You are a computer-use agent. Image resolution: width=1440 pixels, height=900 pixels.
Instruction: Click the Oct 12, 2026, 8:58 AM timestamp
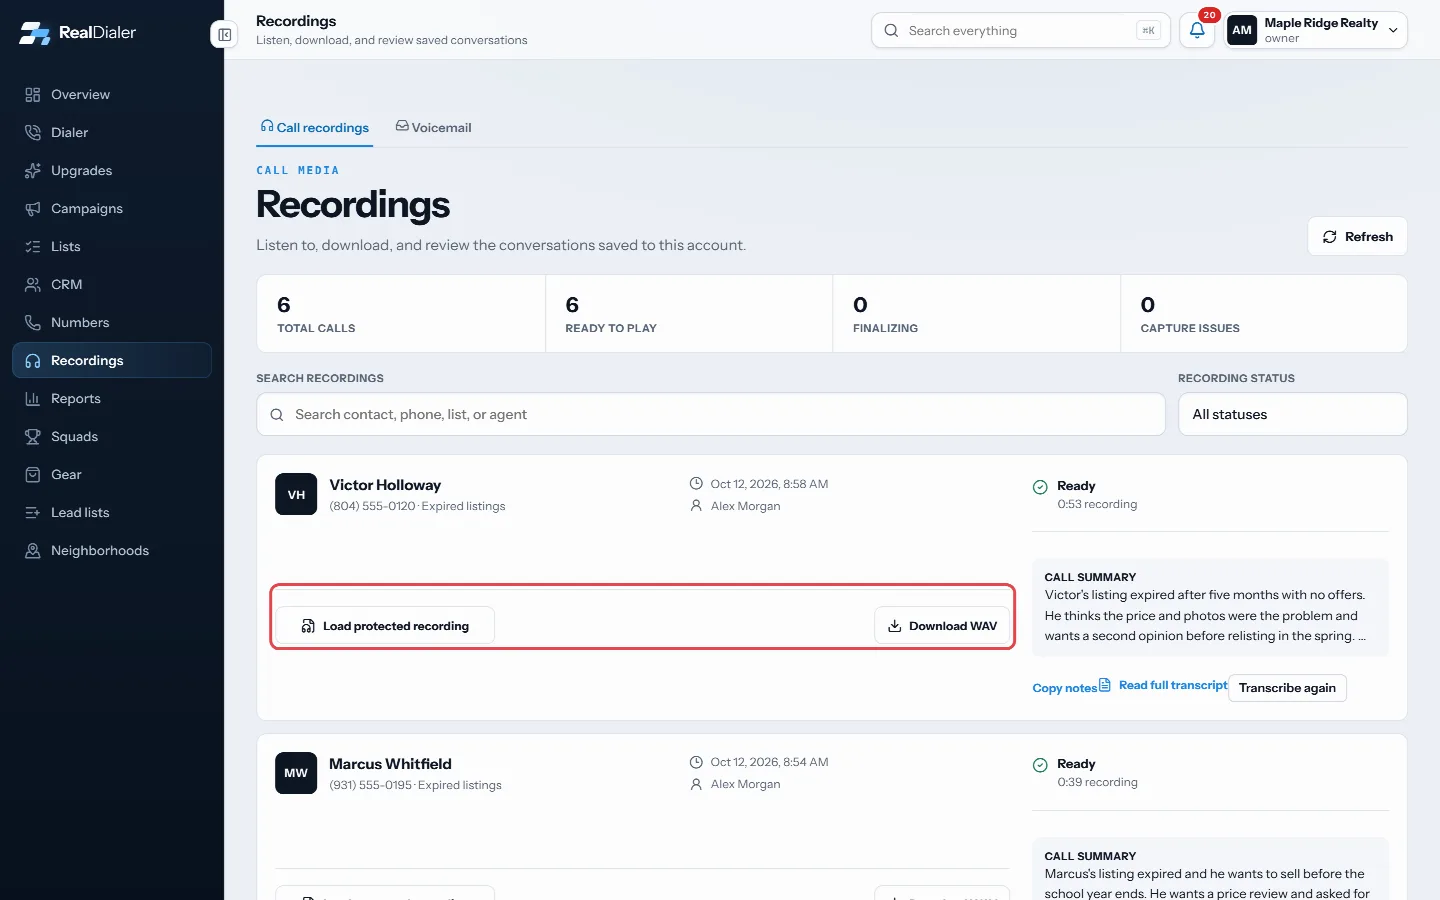(x=769, y=484)
